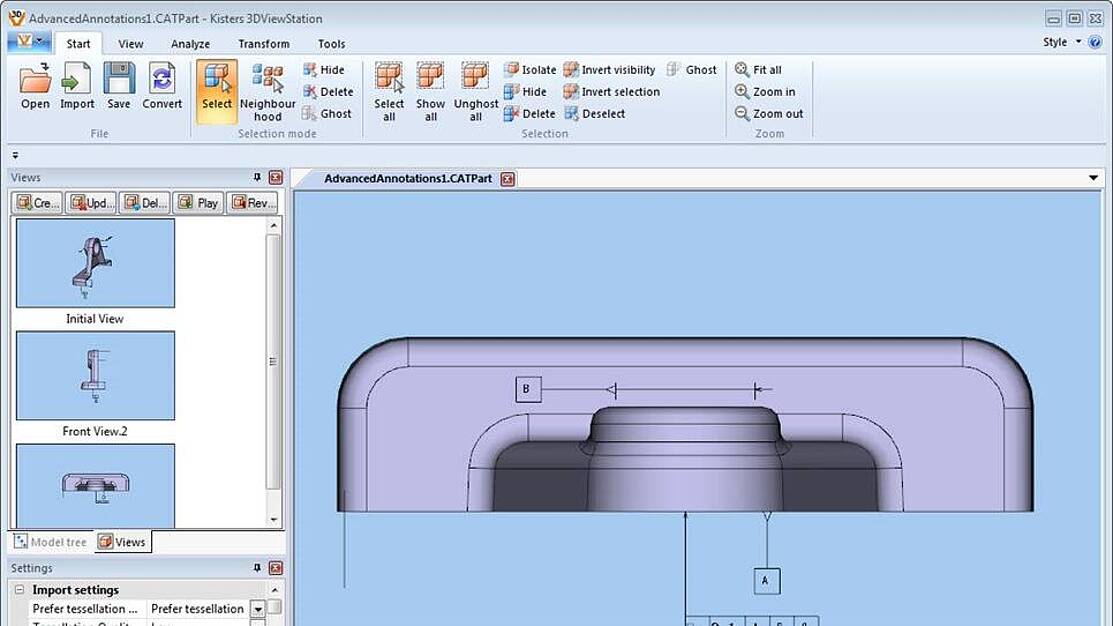Close the Settings panel
This screenshot has height=626, width=1113.
click(275, 568)
